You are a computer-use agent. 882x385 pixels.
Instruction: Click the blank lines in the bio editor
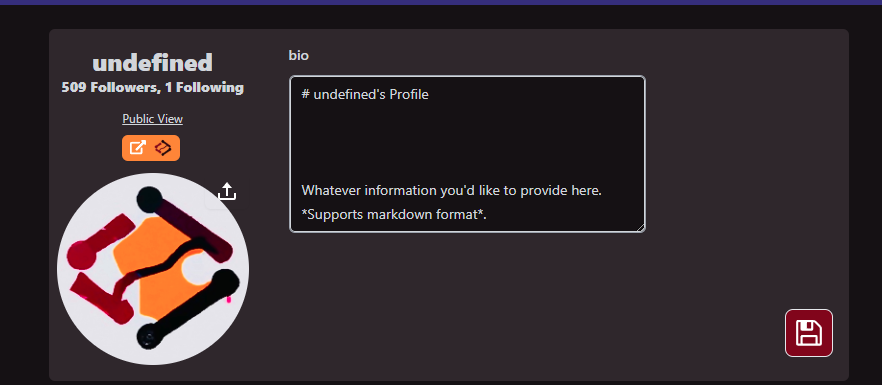click(x=467, y=142)
